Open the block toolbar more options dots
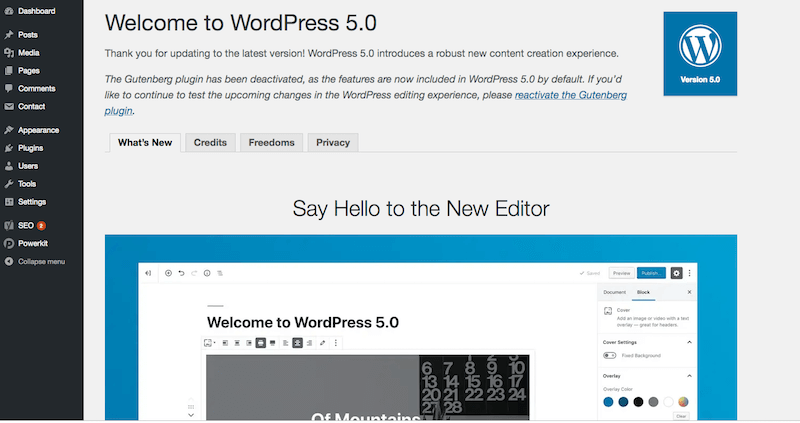This screenshot has width=800, height=423. tap(336, 343)
